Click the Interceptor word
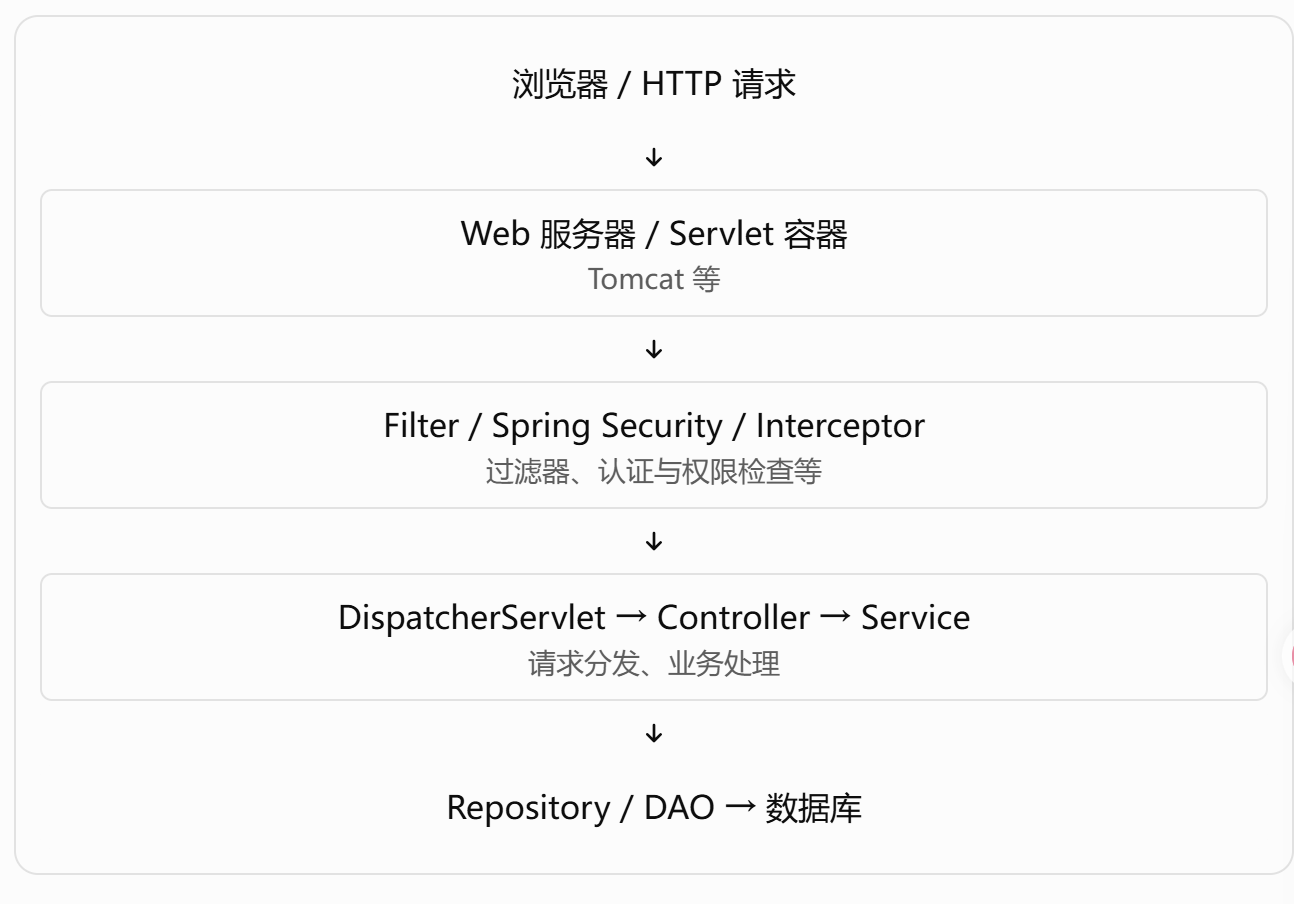Screen dimensions: 1294x904 [840, 426]
